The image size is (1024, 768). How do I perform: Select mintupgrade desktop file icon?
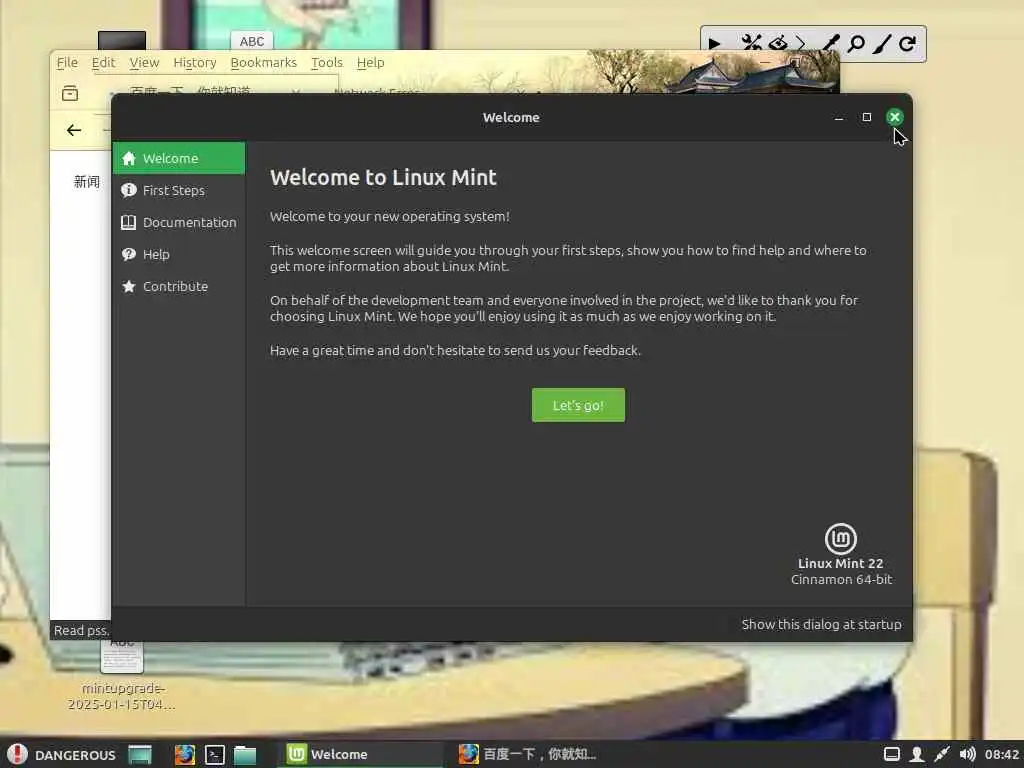[121, 675]
